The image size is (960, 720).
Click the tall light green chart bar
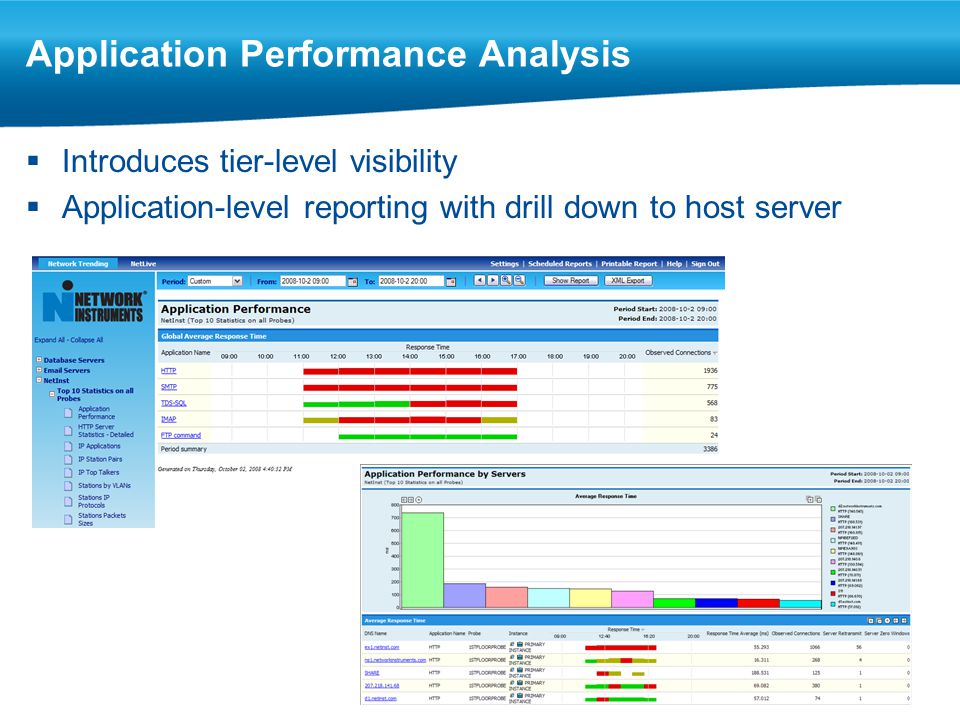pyautogui.click(x=422, y=560)
